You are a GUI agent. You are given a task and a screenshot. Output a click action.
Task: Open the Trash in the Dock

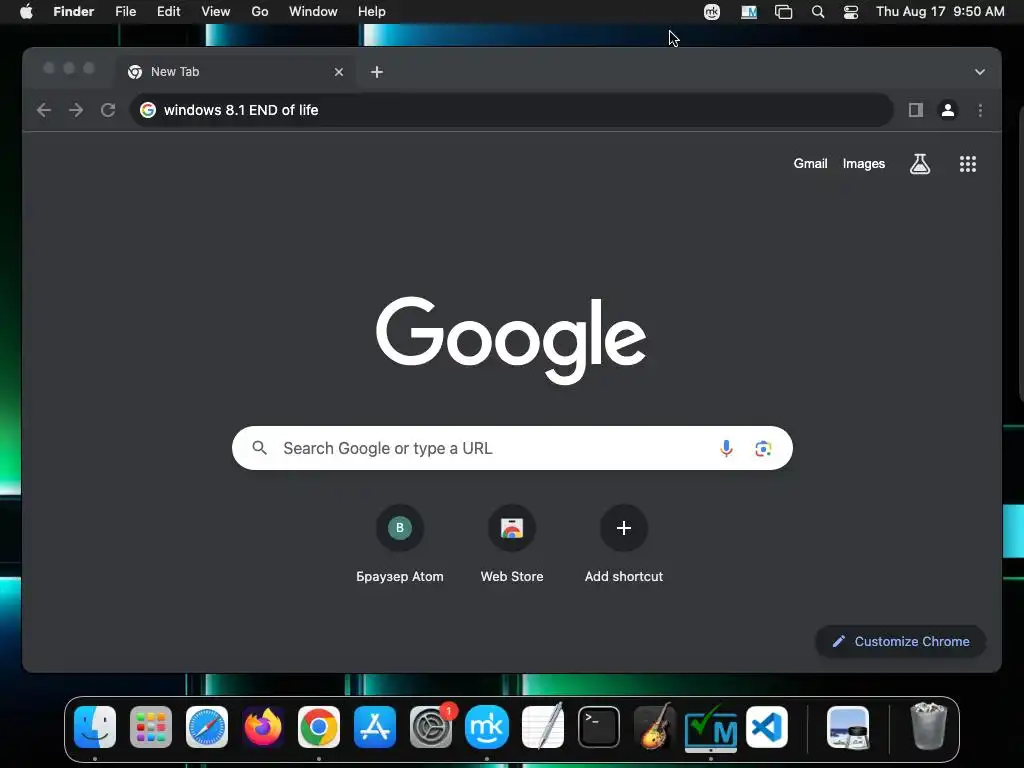[928, 726]
